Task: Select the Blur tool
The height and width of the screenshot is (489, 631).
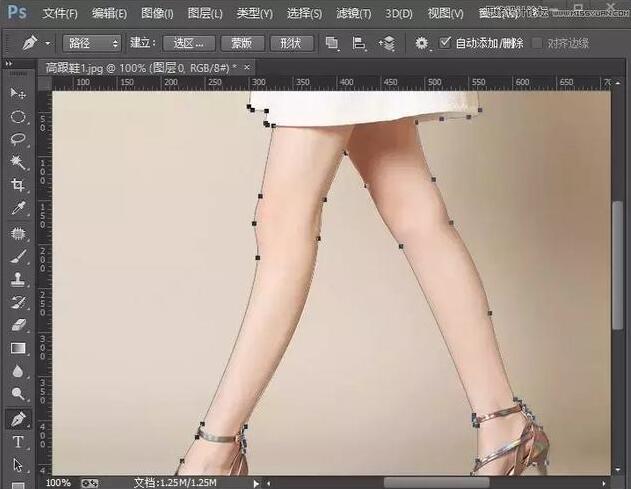Action: tap(18, 371)
